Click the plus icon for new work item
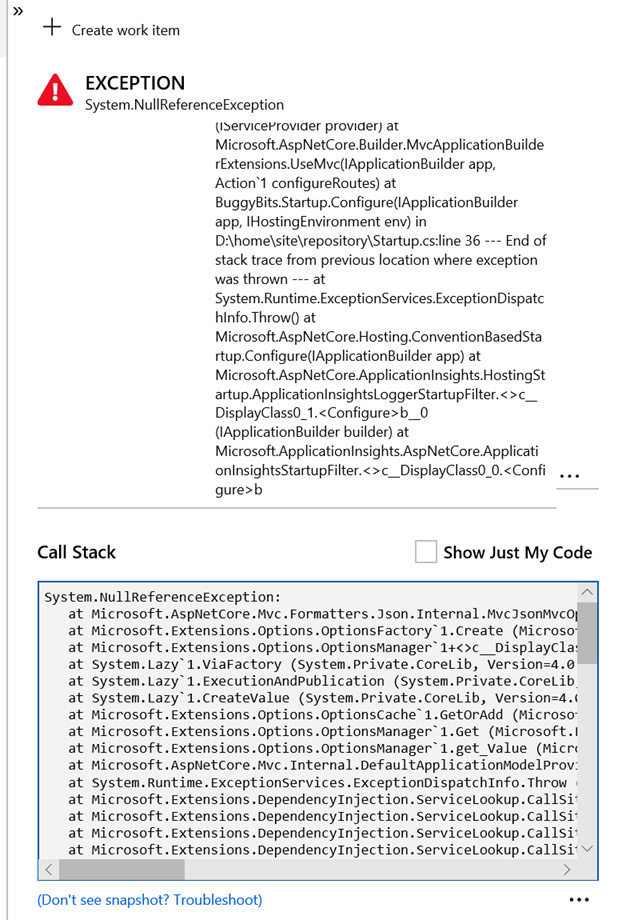 [52, 28]
